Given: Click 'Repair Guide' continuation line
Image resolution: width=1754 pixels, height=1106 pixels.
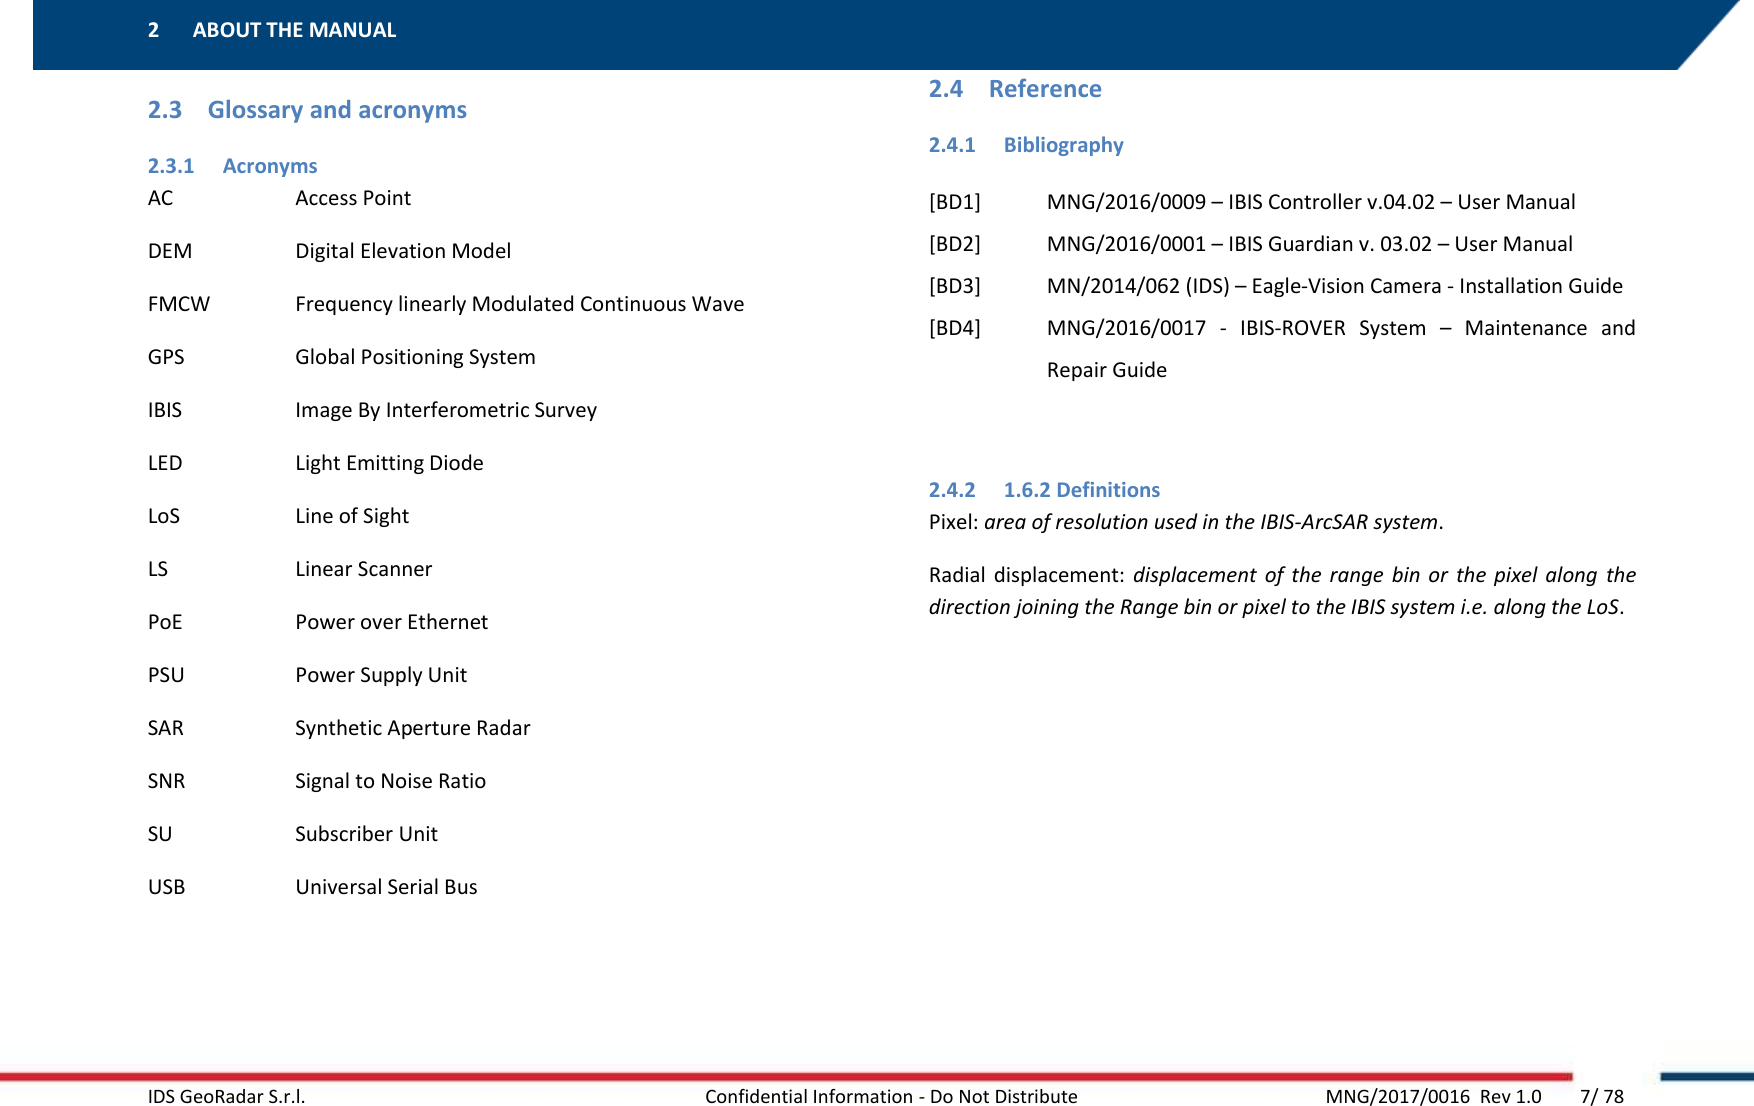Looking at the screenshot, I should coord(1107,370).
